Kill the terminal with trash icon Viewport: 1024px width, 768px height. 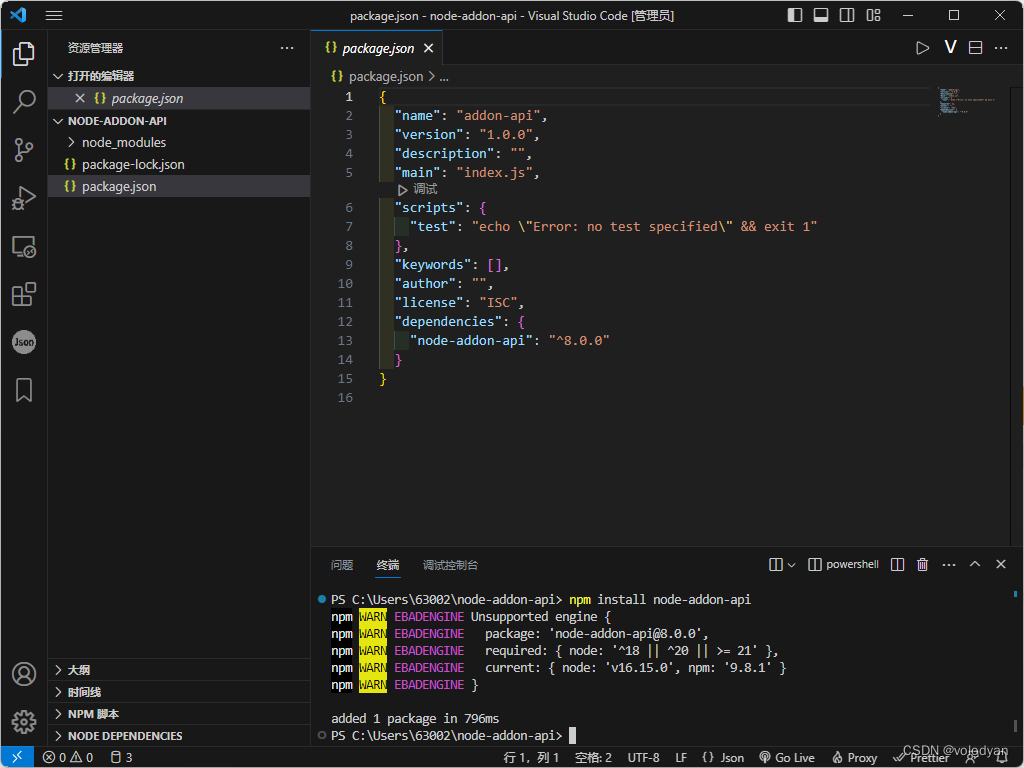(922, 564)
